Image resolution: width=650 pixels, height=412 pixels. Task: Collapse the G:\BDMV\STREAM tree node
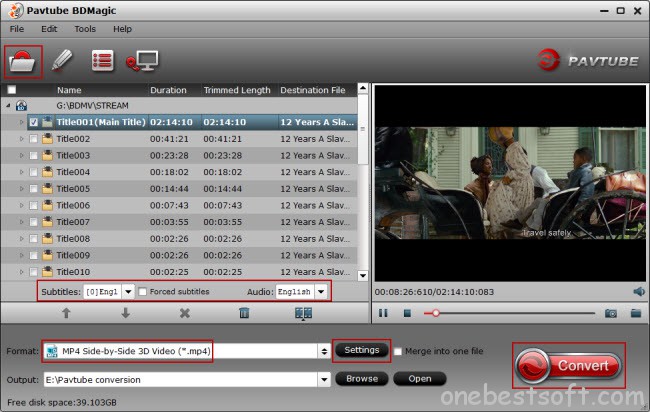pyautogui.click(x=8, y=106)
